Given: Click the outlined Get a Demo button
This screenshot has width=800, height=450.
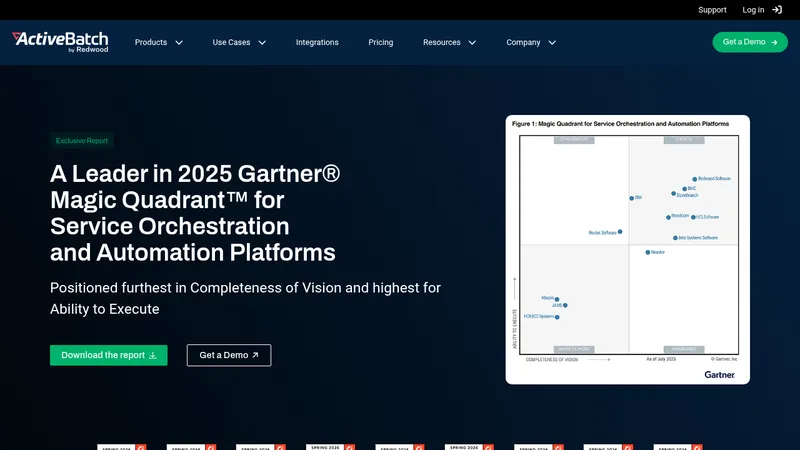Looking at the screenshot, I should click(229, 355).
